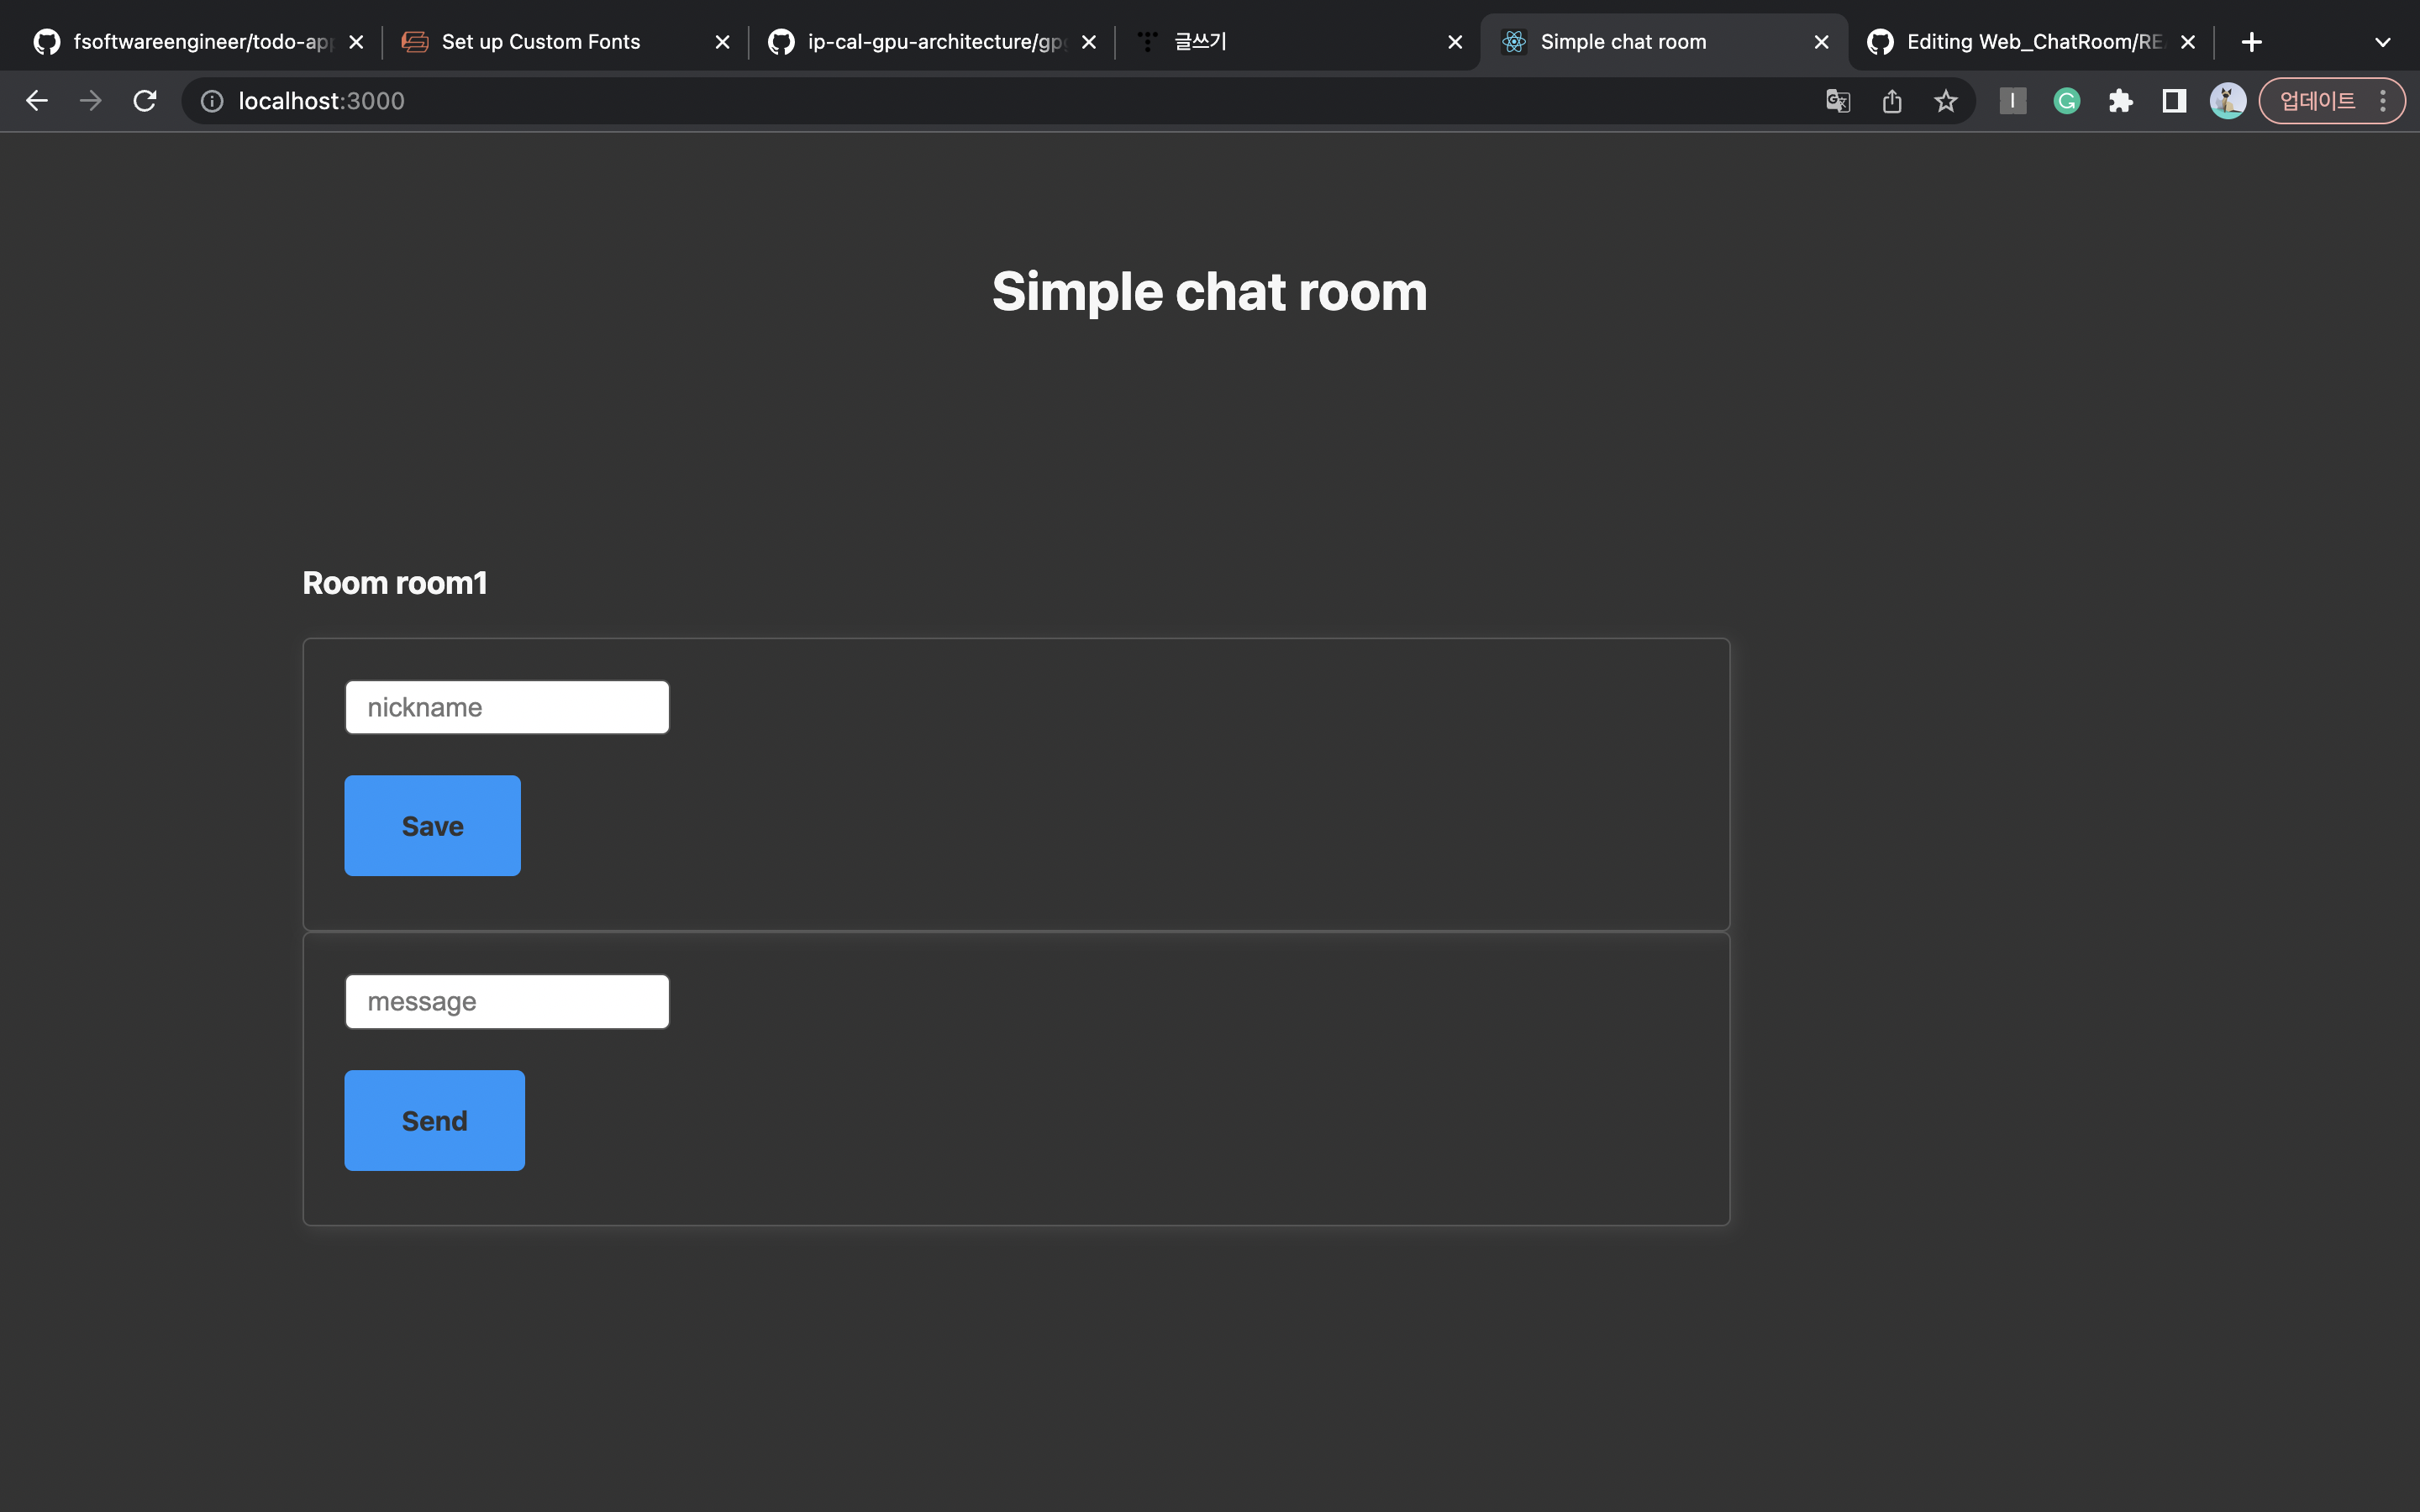Click the browser profile avatar icon
2420x1512 pixels.
pyautogui.click(x=2227, y=100)
